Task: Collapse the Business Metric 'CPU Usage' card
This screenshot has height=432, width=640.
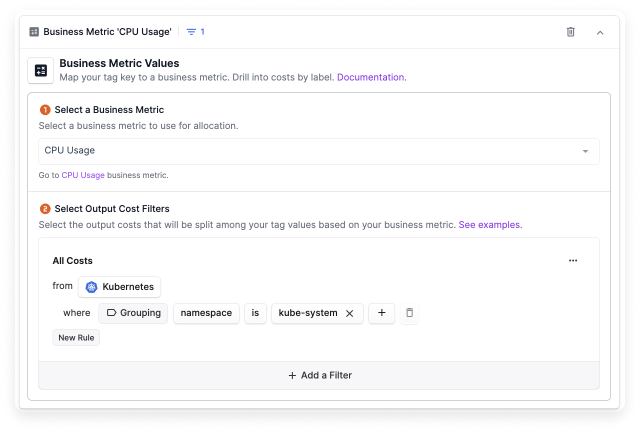Action: (600, 33)
